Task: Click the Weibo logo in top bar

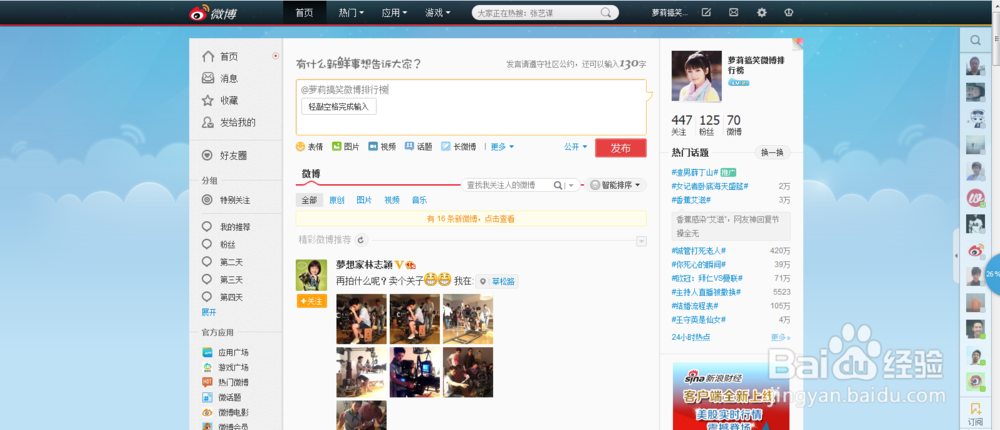Action: [x=214, y=13]
